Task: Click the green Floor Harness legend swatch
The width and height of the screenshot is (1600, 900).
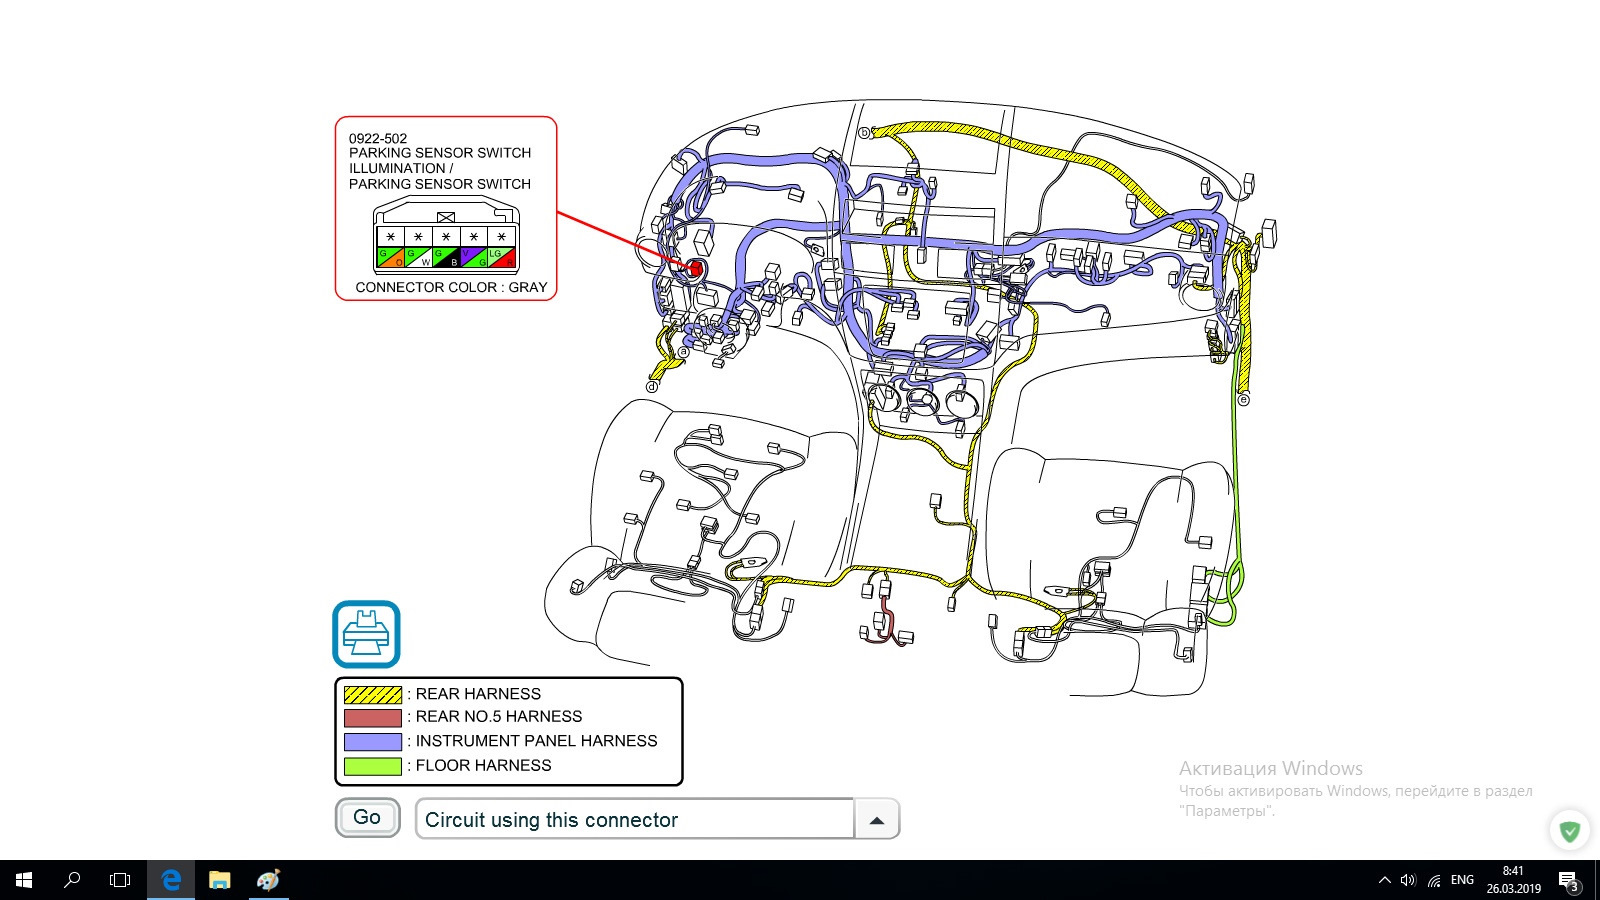Action: pyautogui.click(x=373, y=766)
